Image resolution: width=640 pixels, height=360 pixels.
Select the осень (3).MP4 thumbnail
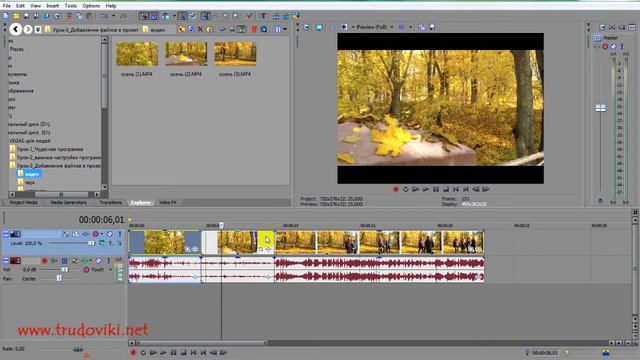[x=235, y=54]
